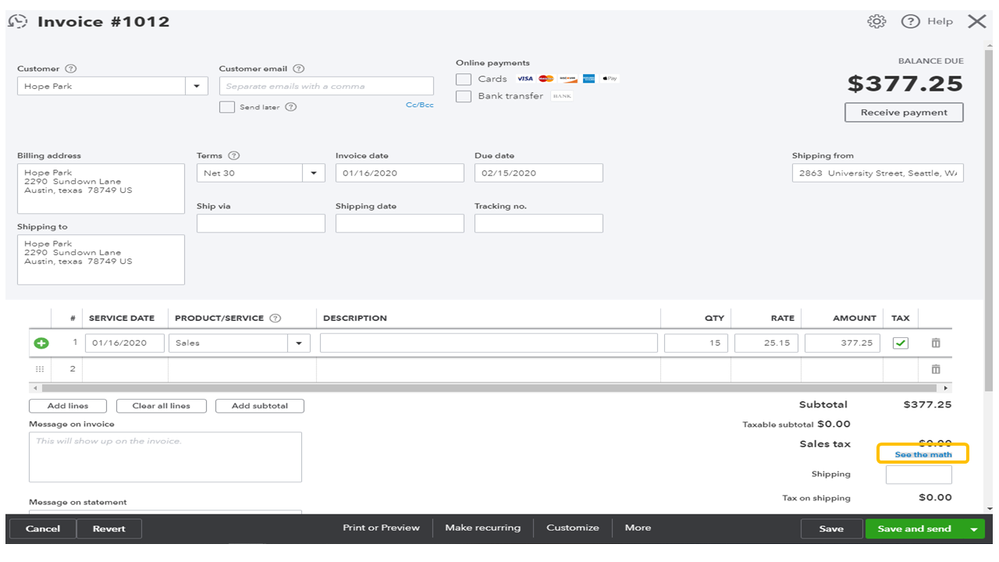999x562 pixels.
Task: Click the Add lines button
Action: tap(68, 406)
